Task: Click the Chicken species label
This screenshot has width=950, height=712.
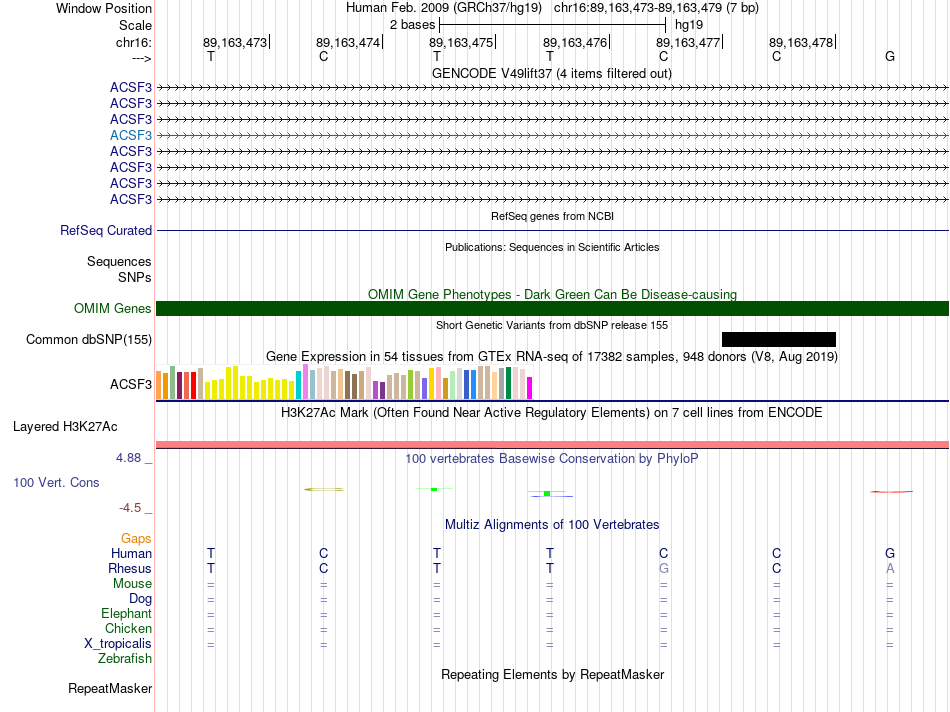Action: click(x=128, y=628)
